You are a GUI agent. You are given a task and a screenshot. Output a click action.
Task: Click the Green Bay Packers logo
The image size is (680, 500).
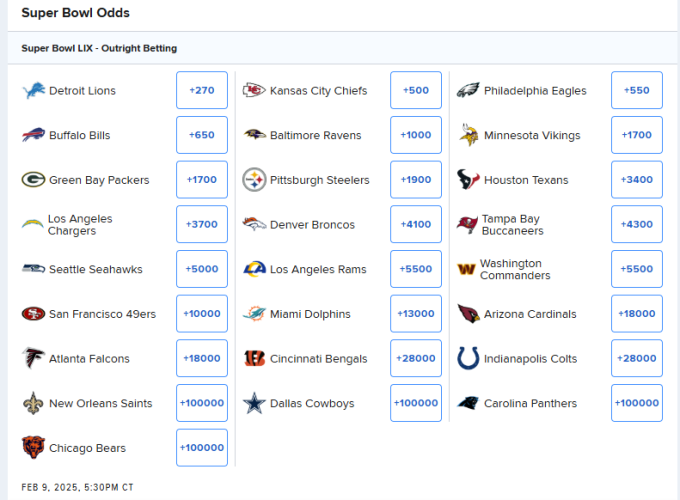pos(33,180)
